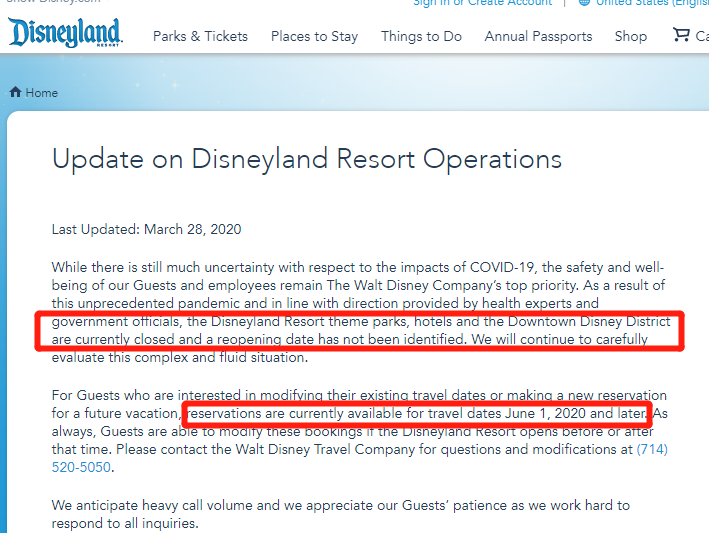Open the Parks & Tickets menu

(200, 36)
